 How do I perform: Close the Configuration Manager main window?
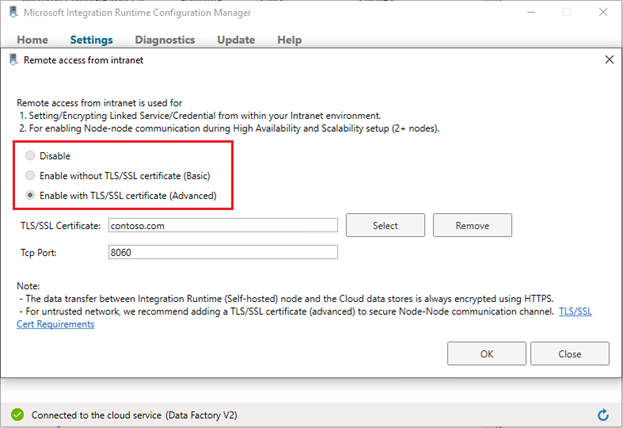[x=603, y=12]
